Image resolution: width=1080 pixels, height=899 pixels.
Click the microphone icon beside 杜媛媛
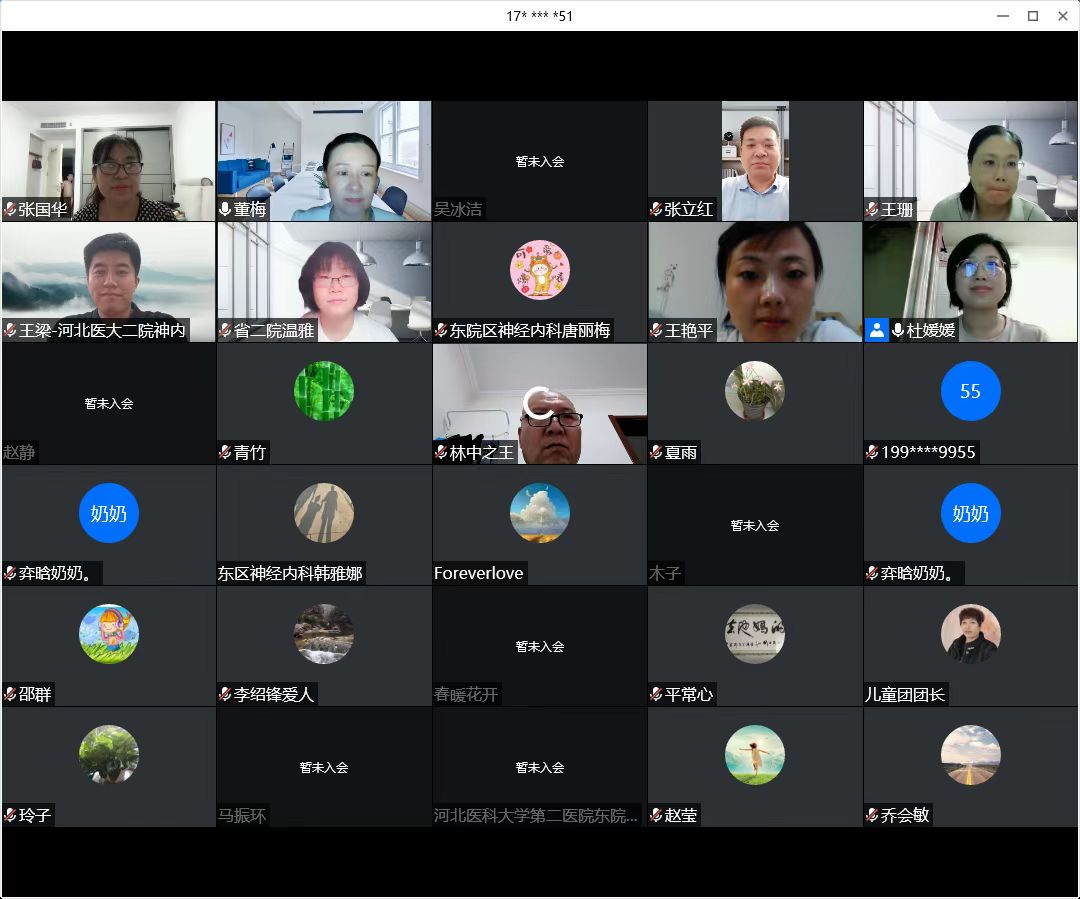pos(898,331)
